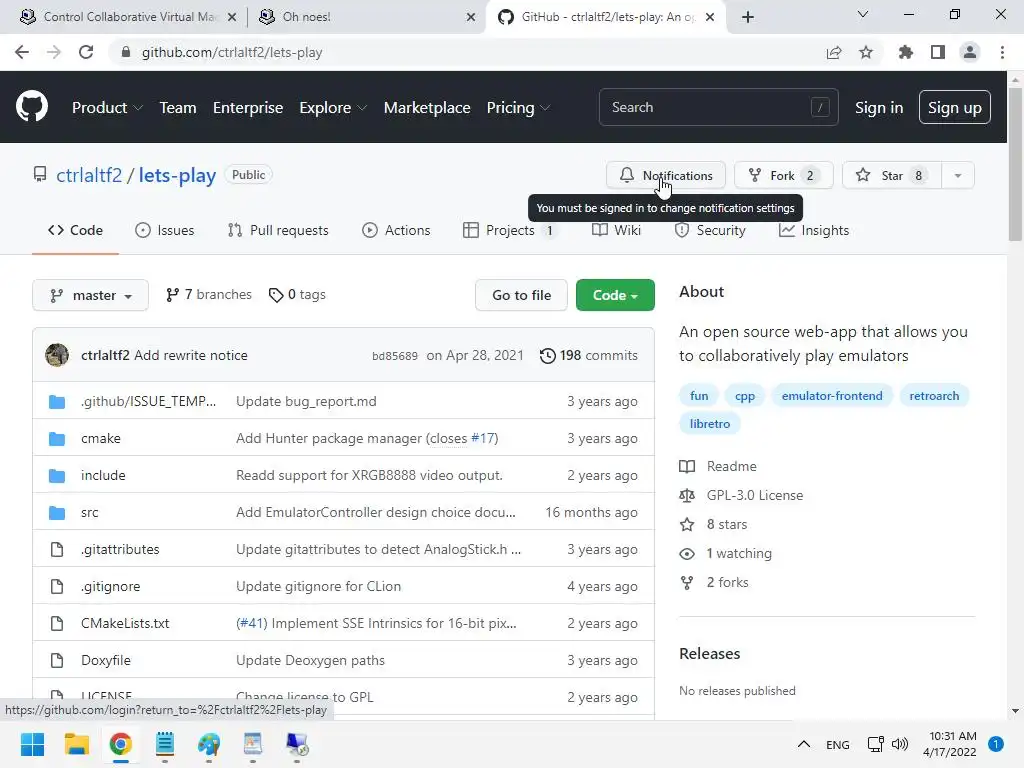This screenshot has width=1024, height=768.
Task: Reload the page with refresh icon
Action: pos(86,52)
